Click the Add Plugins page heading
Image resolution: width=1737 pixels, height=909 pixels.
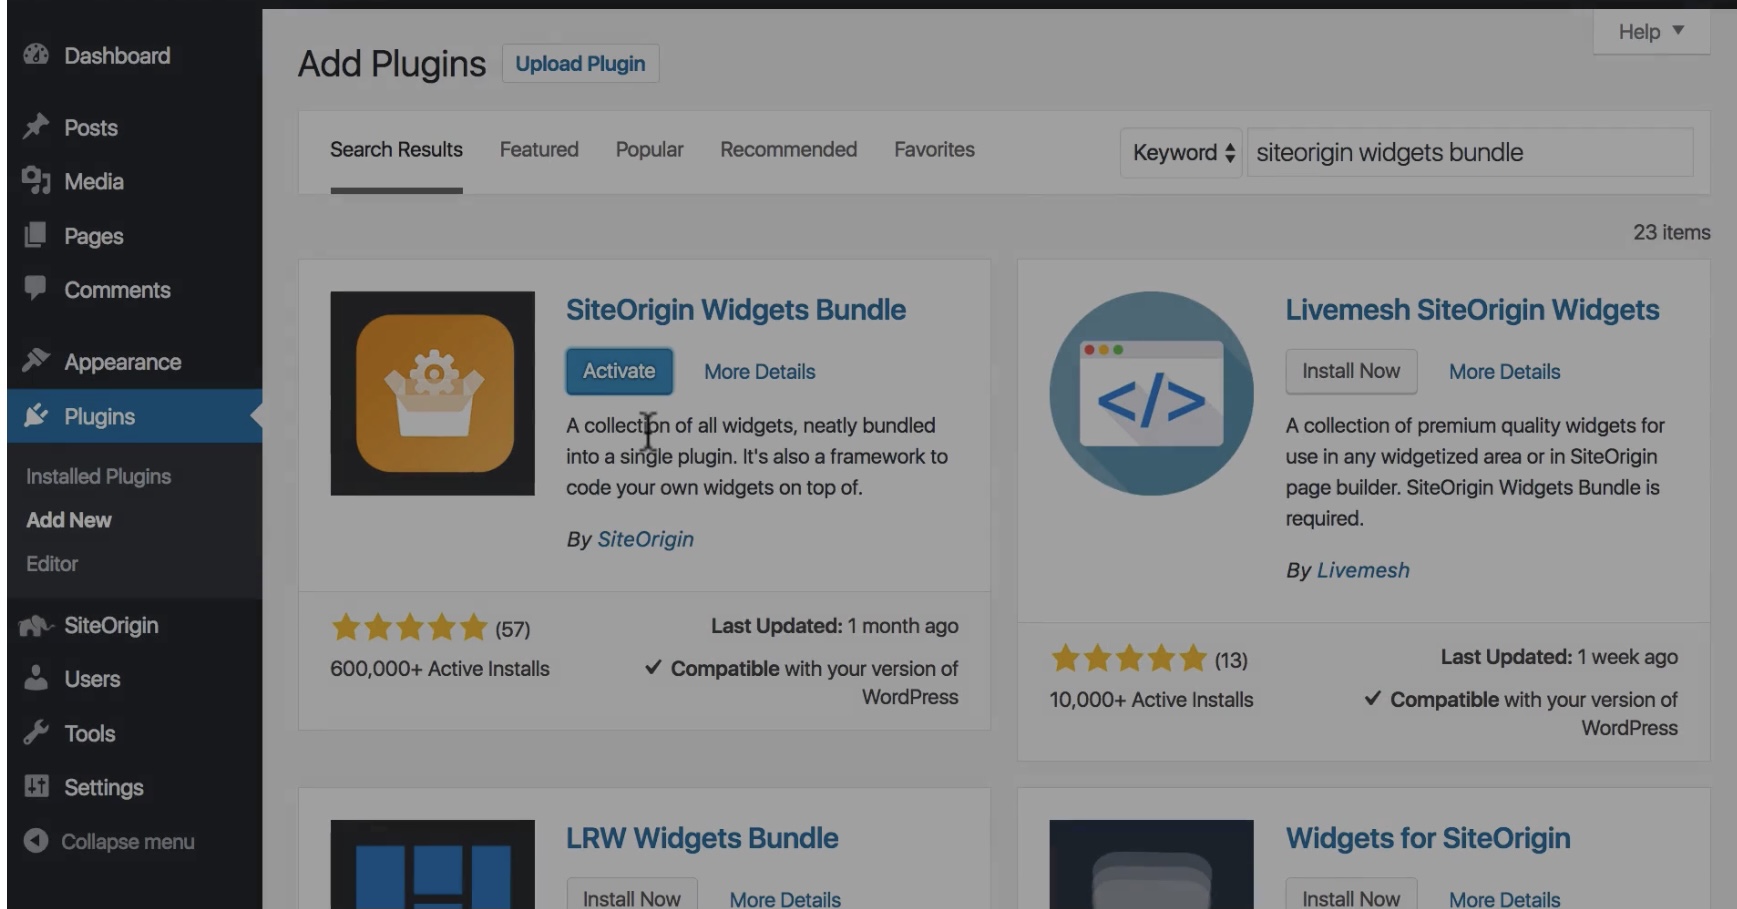coord(392,64)
